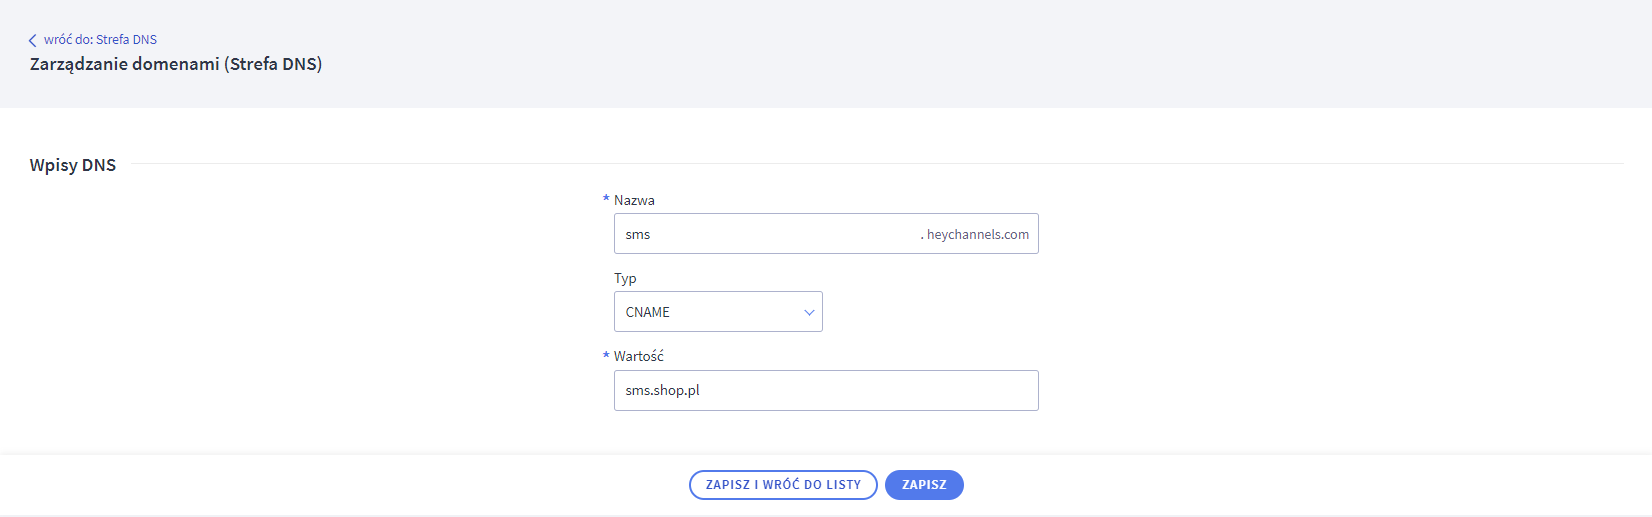Place cursor on 'sms.shop.pl' text
The width and height of the screenshot is (1652, 517).
point(663,390)
